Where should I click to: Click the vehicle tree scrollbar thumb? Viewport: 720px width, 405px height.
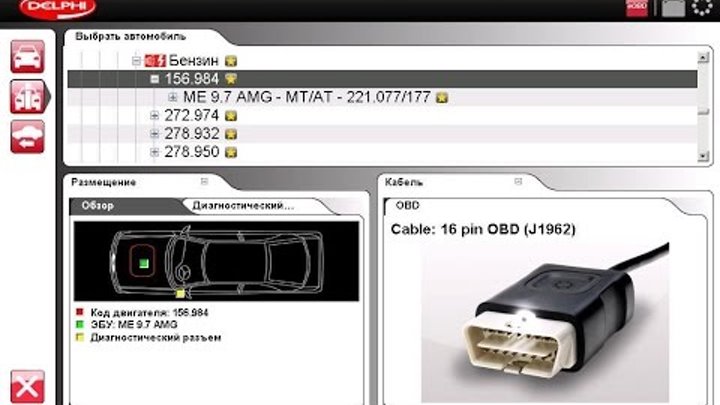coord(703,112)
